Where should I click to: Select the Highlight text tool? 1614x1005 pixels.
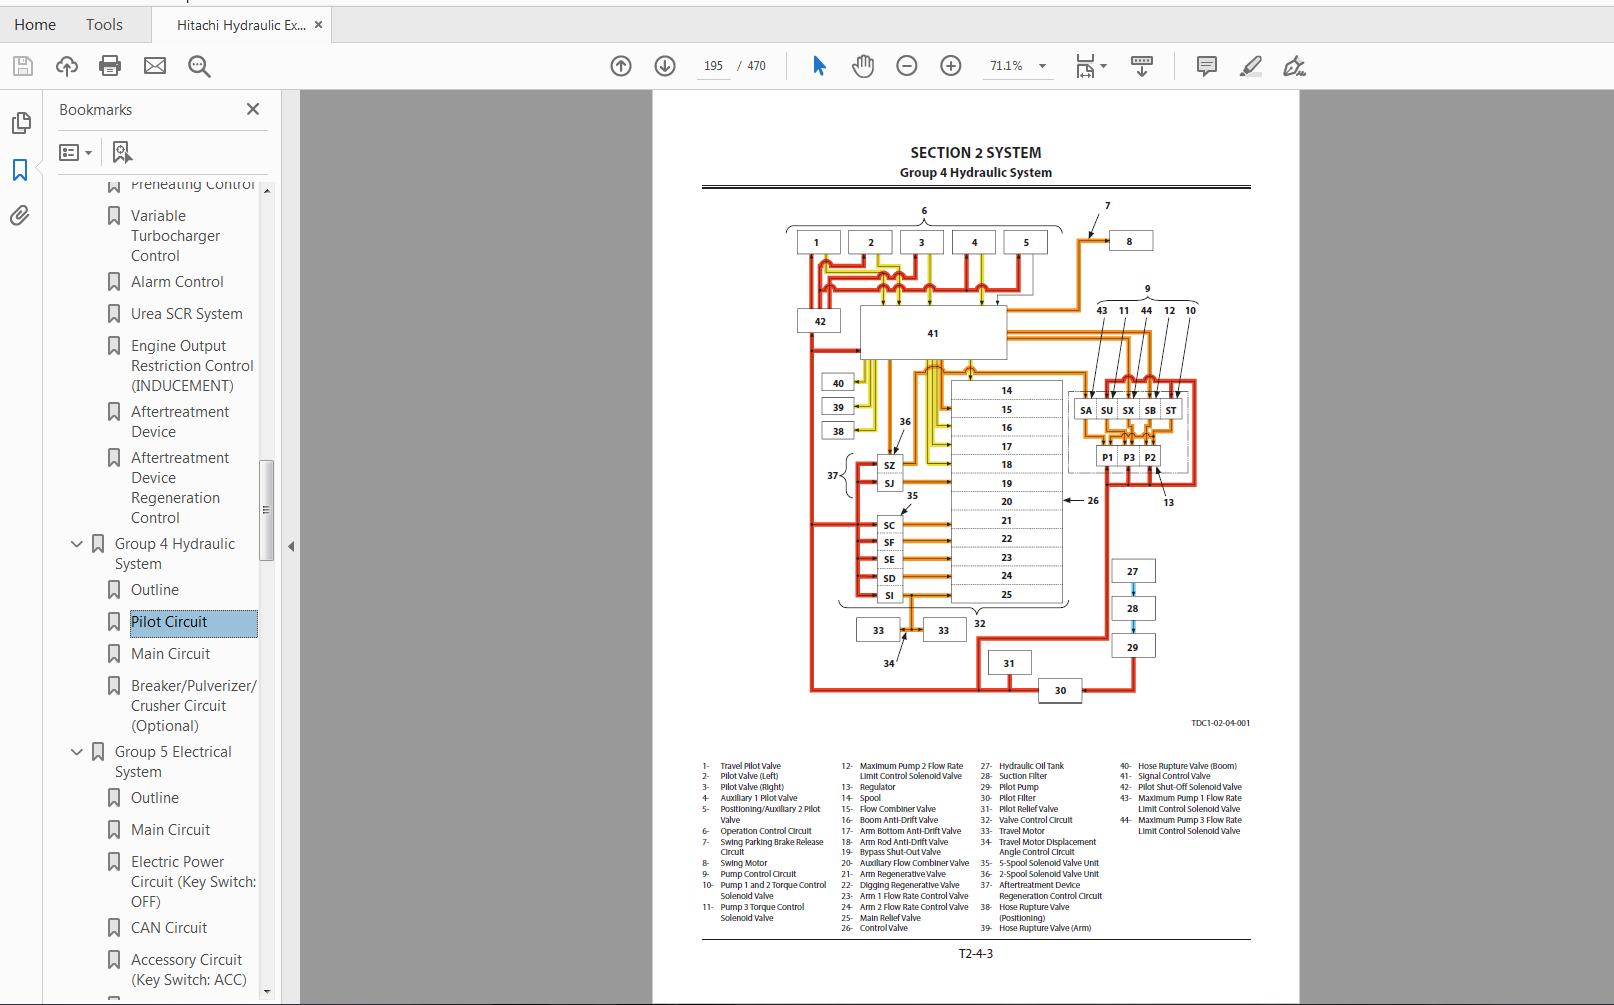(x=1250, y=66)
